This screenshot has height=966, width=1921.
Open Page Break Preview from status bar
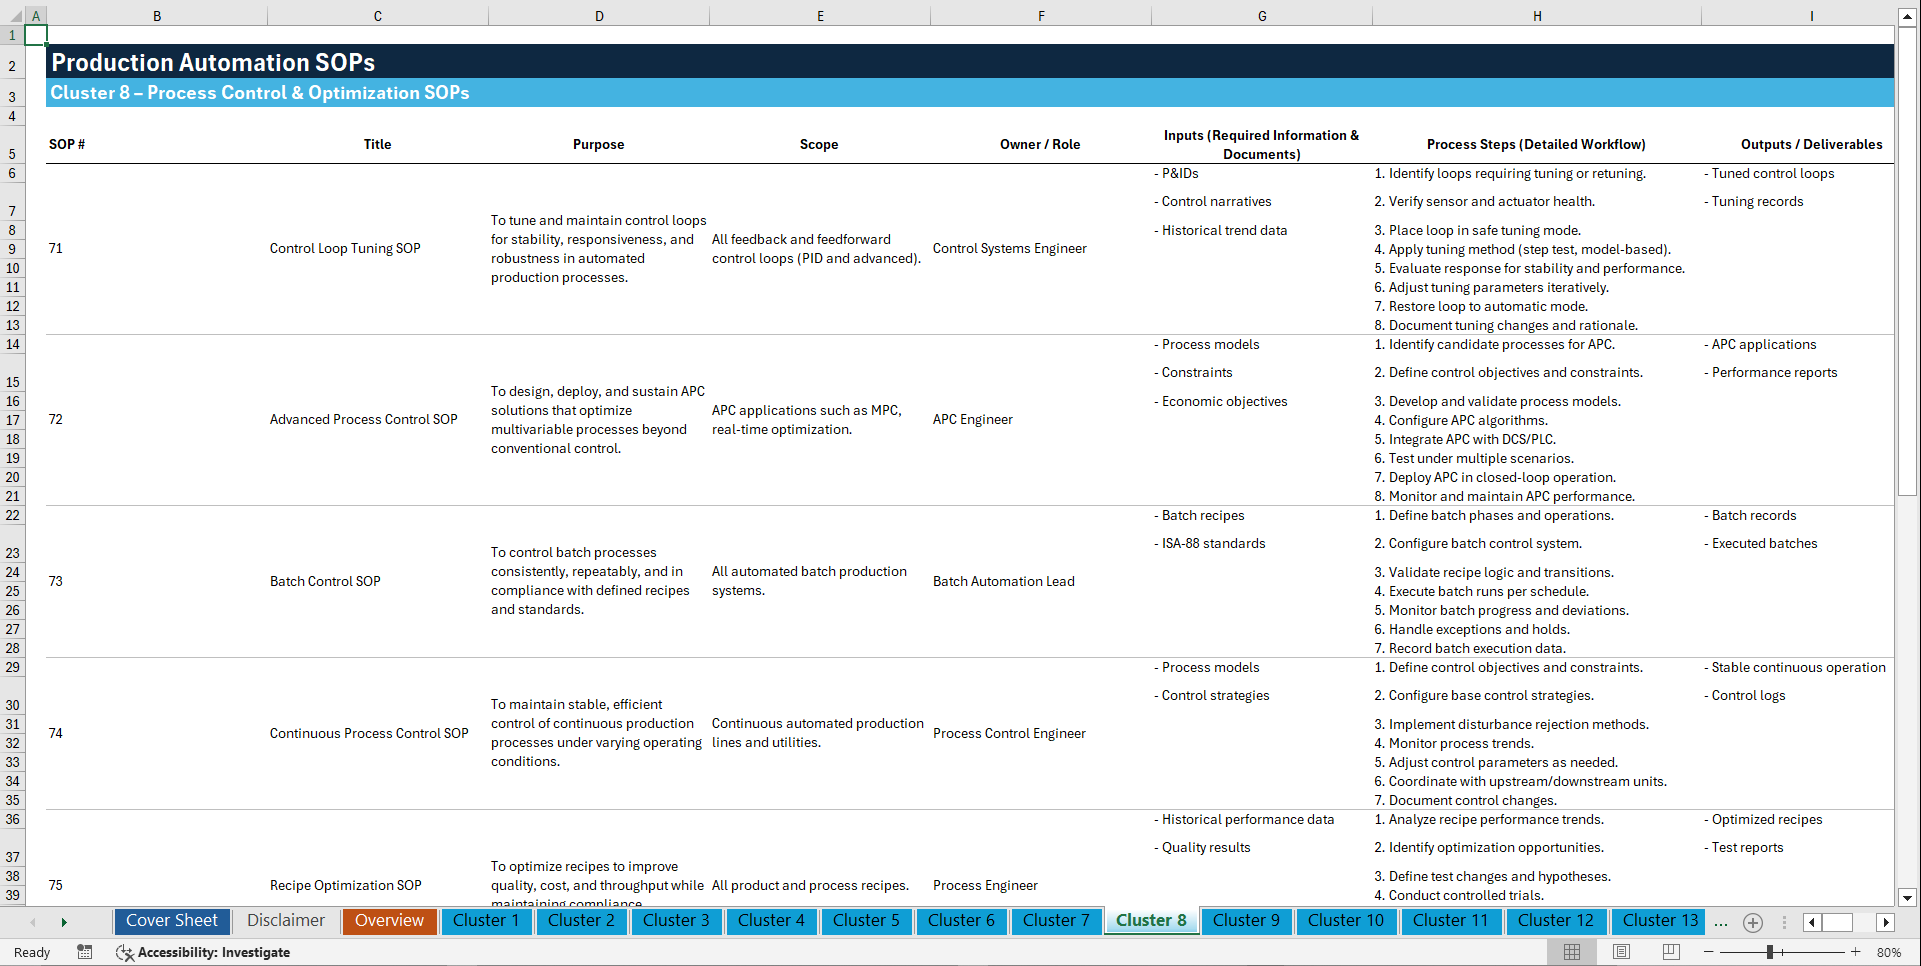click(1669, 952)
